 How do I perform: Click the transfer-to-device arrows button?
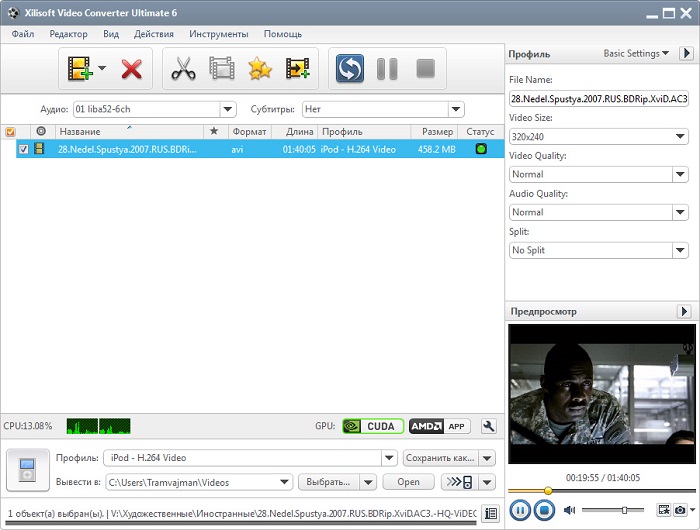click(x=460, y=482)
